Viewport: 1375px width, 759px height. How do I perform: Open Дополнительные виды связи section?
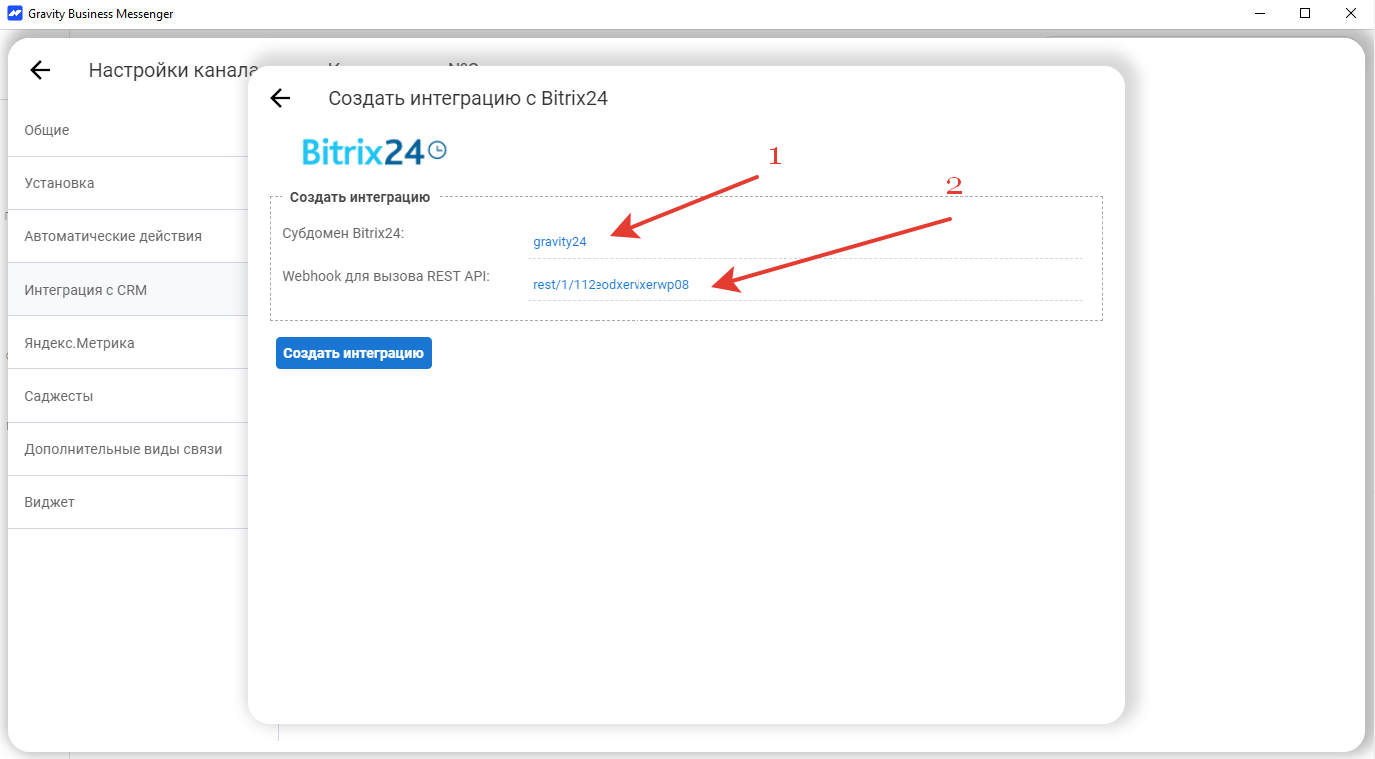(128, 449)
